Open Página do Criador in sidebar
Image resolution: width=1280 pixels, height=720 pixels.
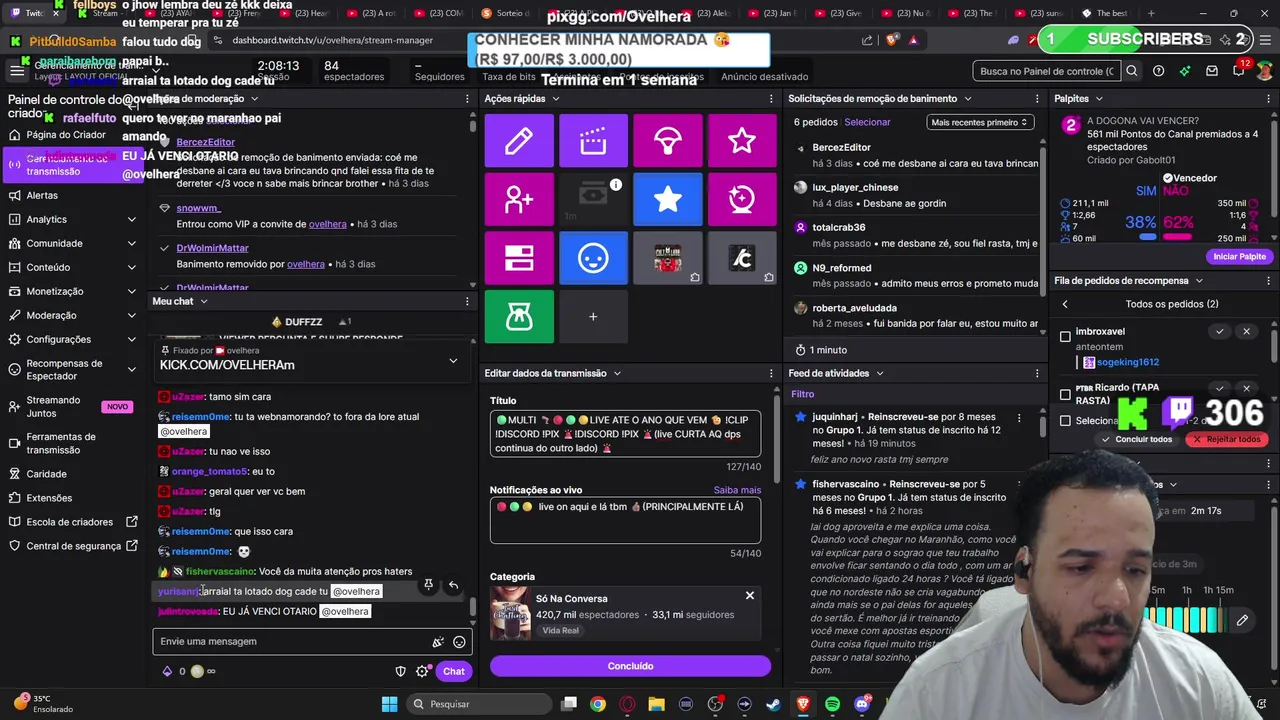pos(66,135)
